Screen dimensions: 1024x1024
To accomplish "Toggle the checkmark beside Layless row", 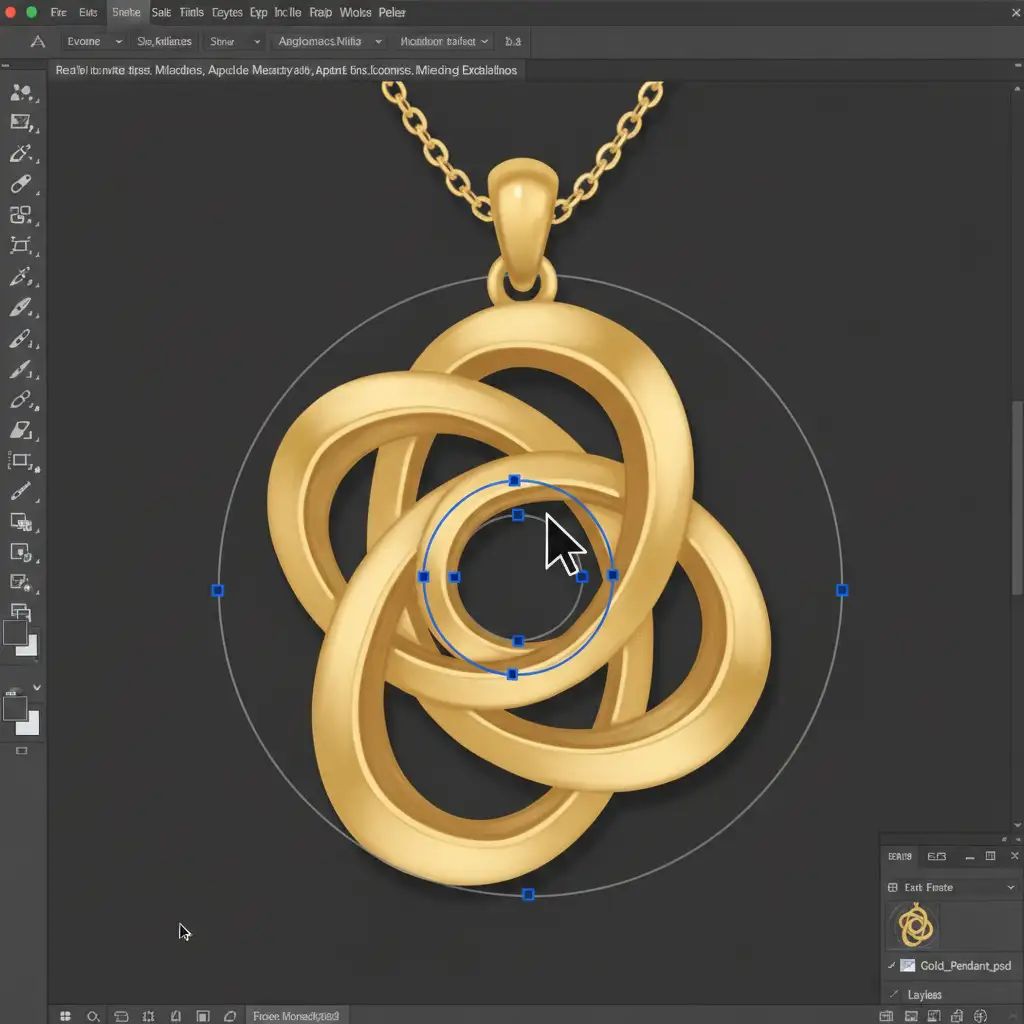I will pyautogui.click(x=891, y=995).
